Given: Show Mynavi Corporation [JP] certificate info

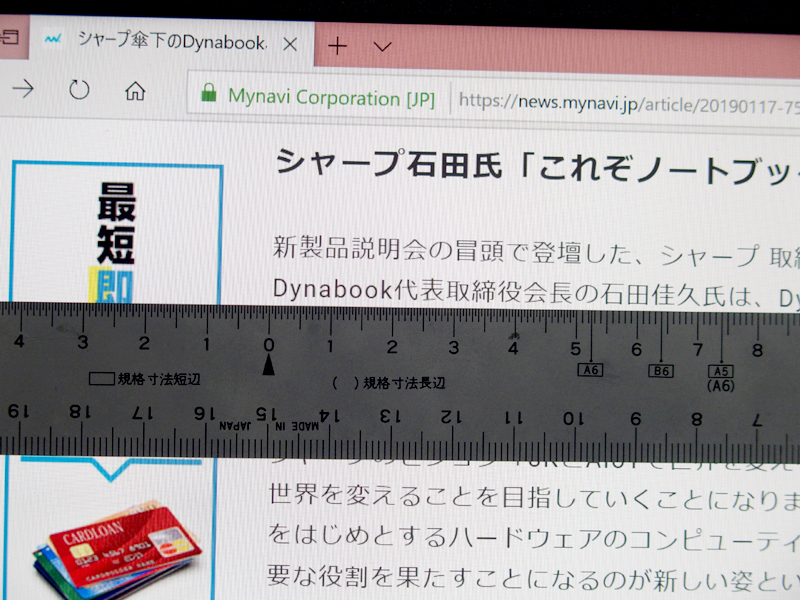Looking at the screenshot, I should pos(331,97).
